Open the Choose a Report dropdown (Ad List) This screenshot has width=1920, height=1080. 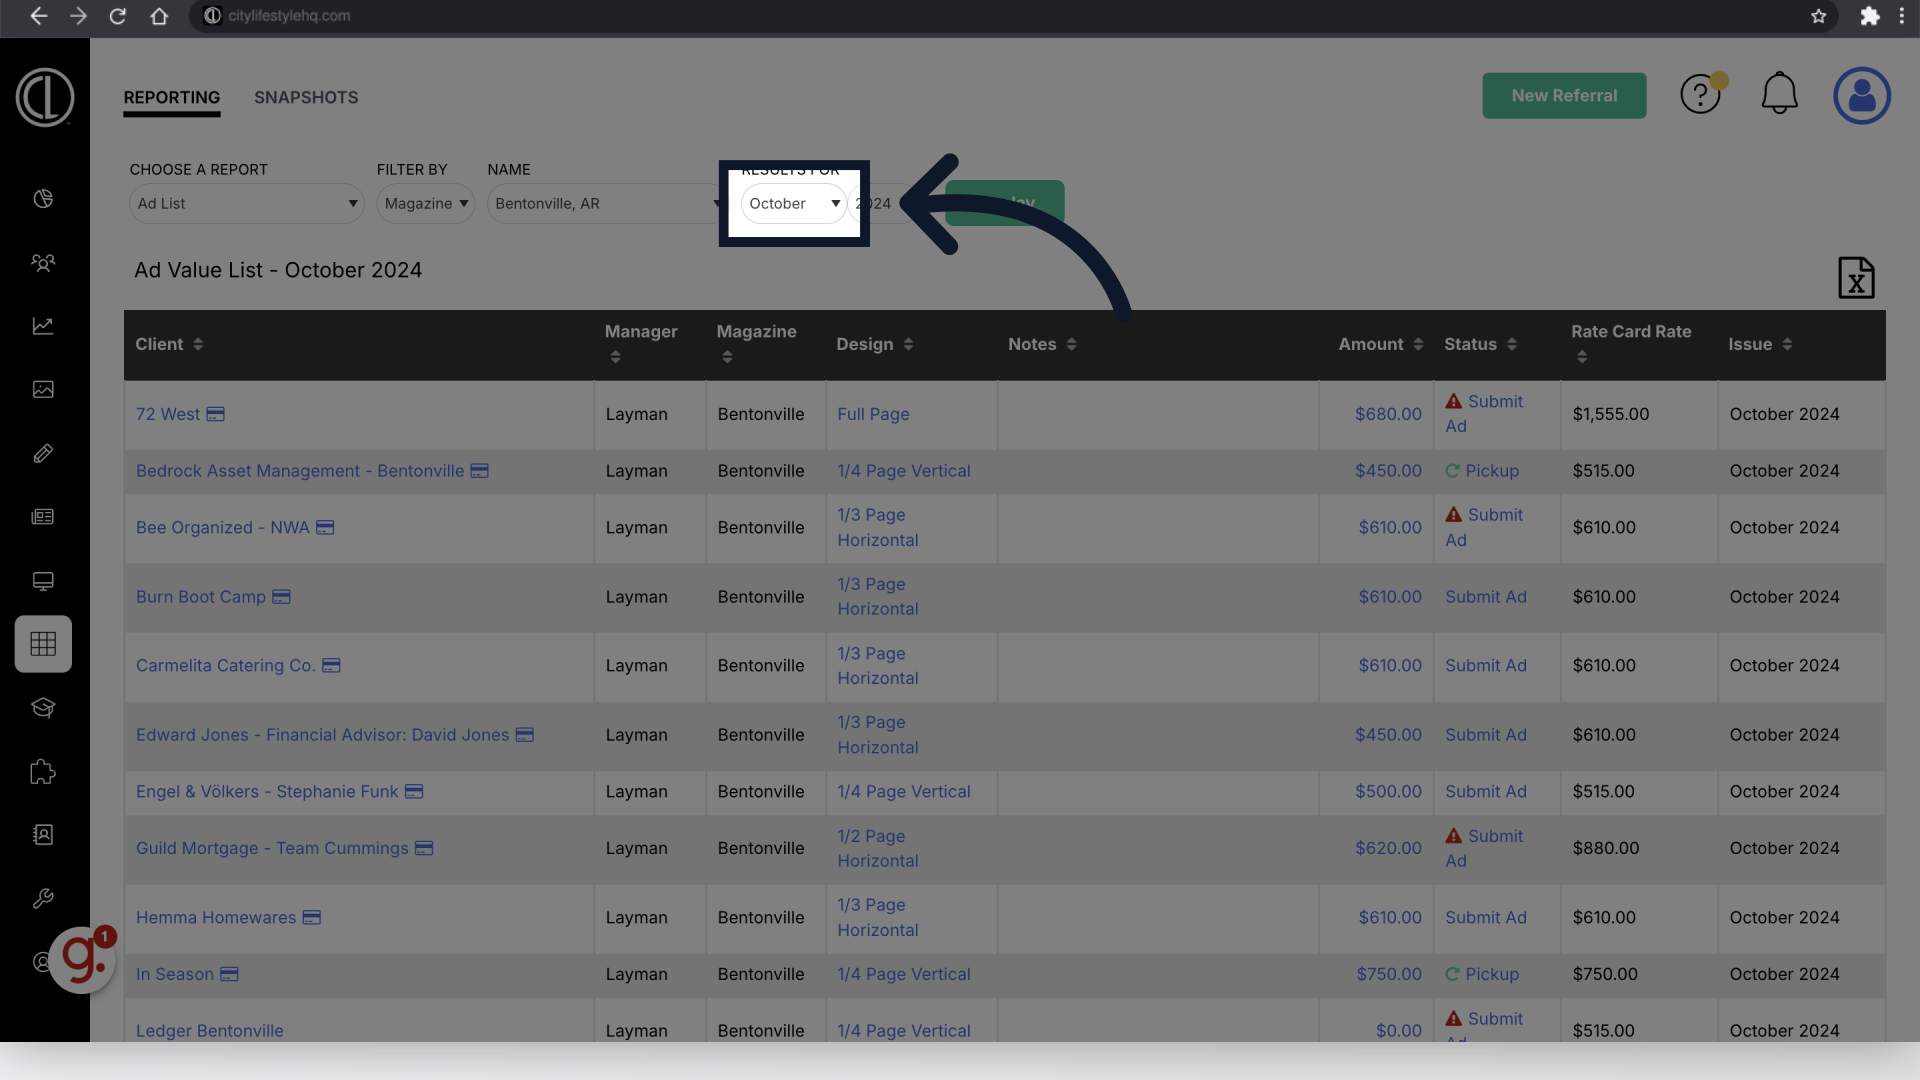(x=247, y=204)
